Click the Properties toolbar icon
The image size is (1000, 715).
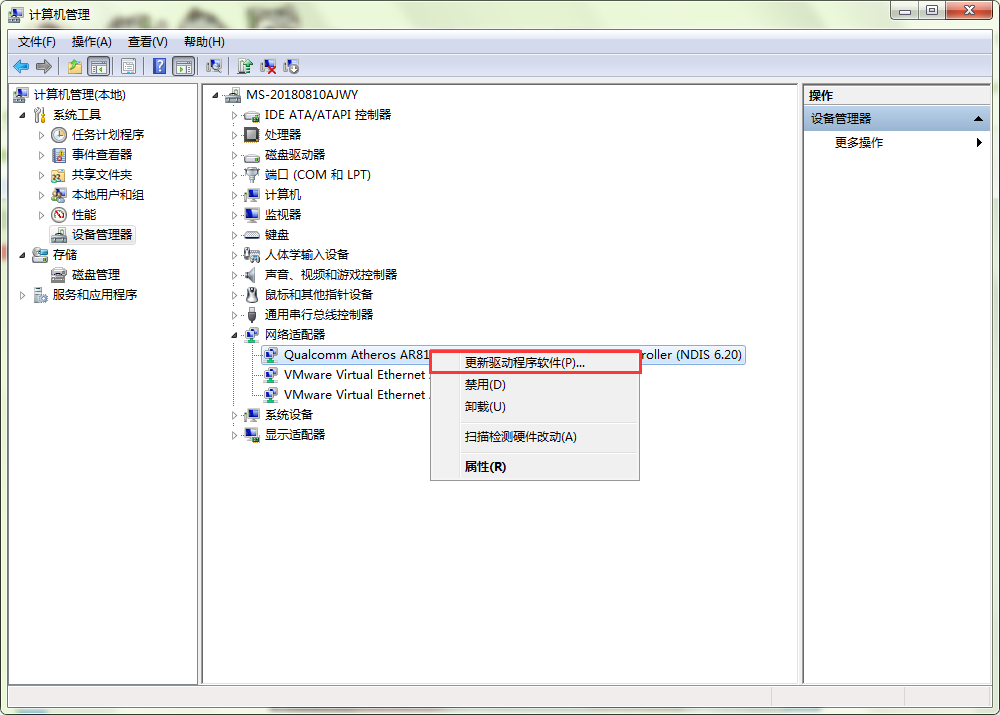pos(128,66)
